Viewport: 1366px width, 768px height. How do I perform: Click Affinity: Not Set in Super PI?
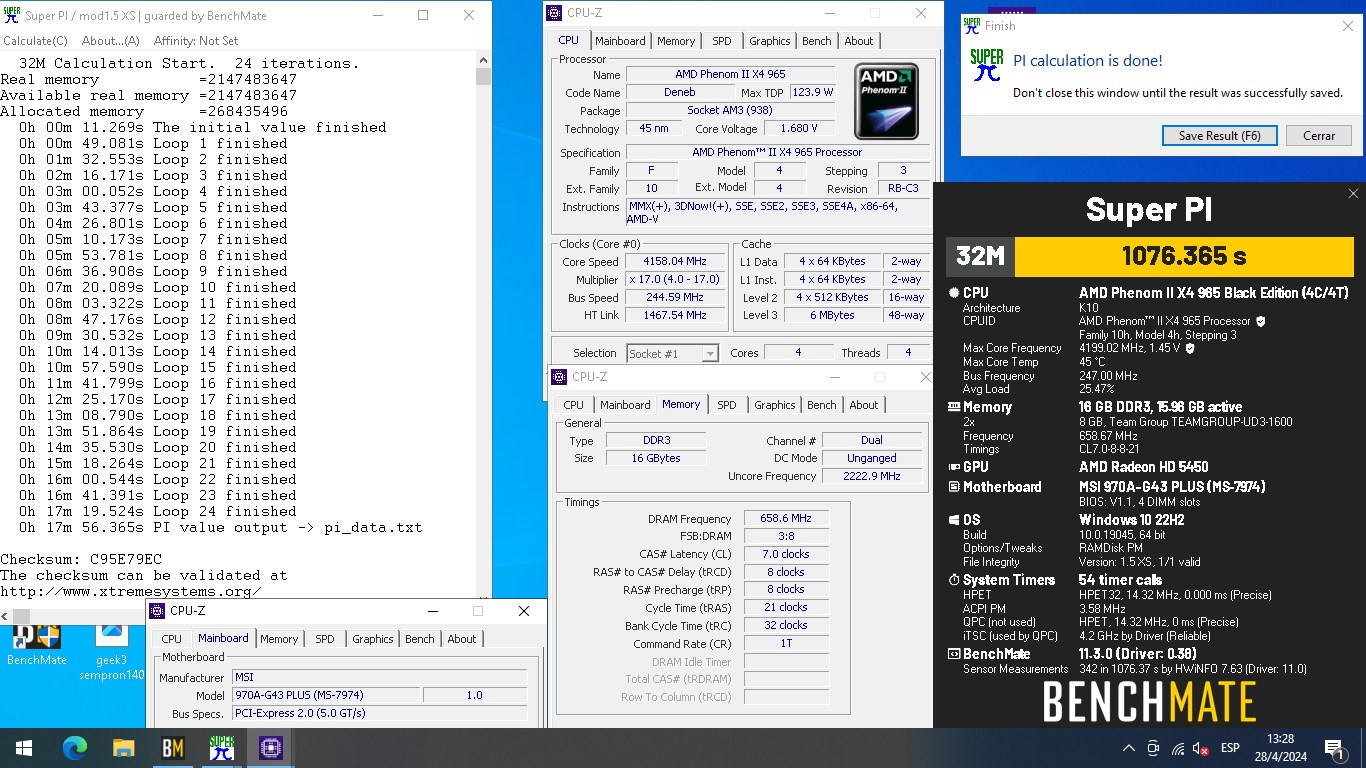click(196, 41)
